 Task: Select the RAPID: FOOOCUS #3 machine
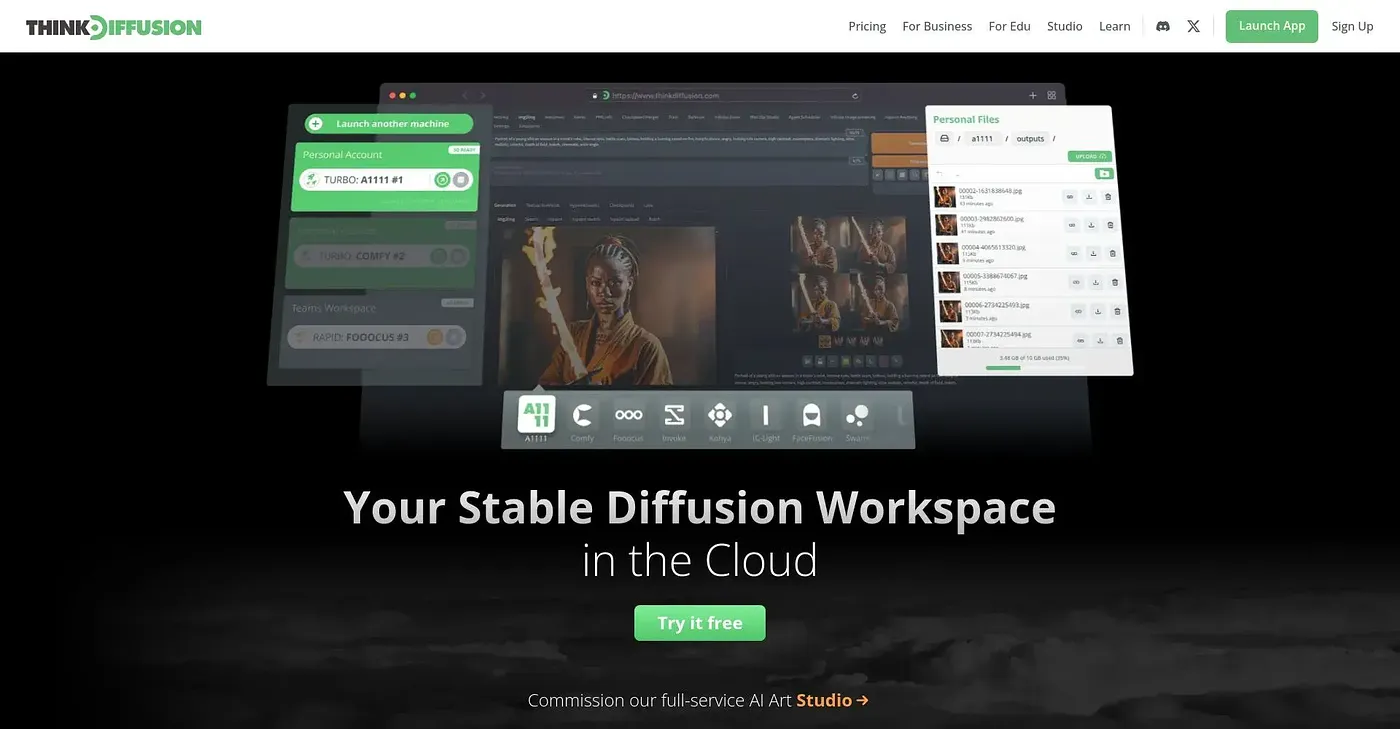click(x=377, y=337)
